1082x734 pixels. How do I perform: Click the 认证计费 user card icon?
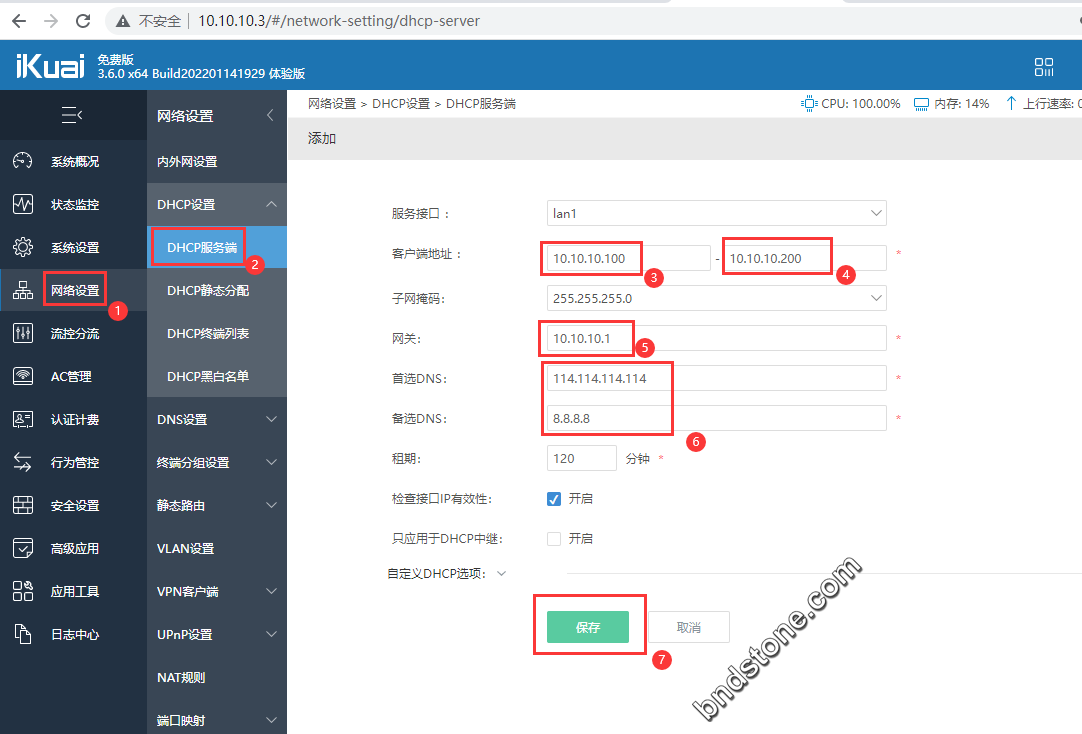(23, 419)
